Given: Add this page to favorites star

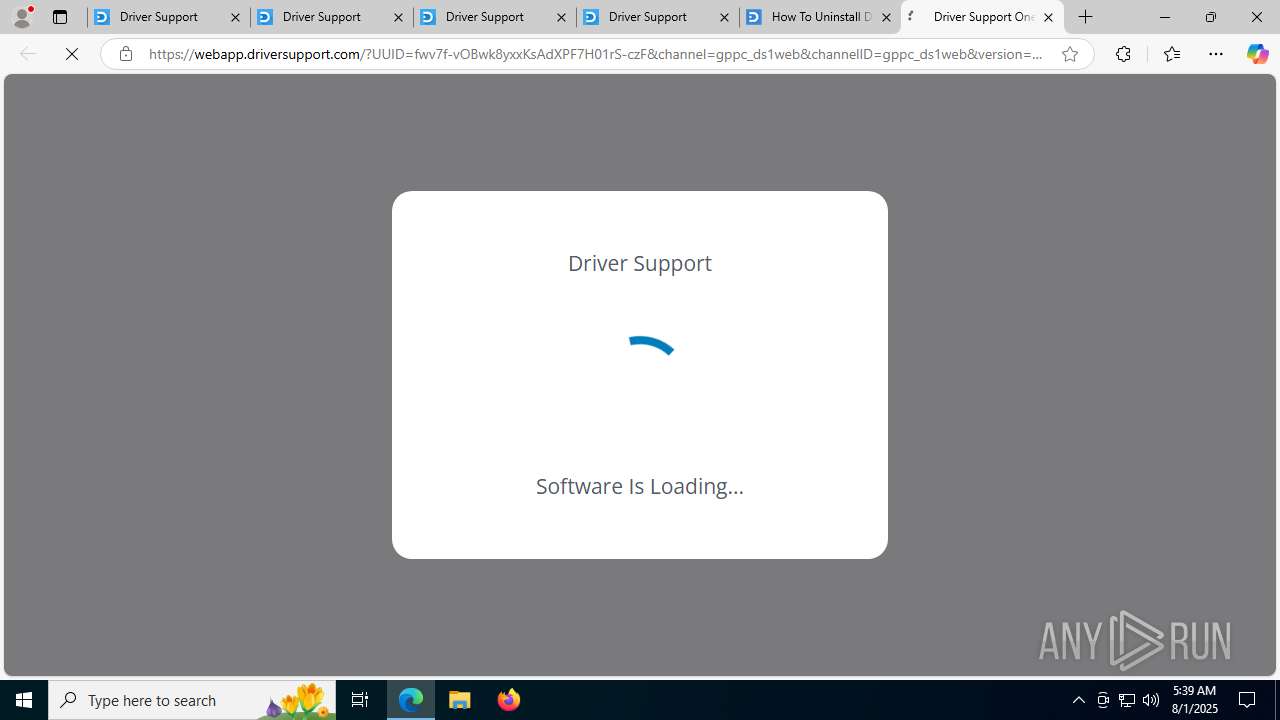Looking at the screenshot, I should (1069, 54).
